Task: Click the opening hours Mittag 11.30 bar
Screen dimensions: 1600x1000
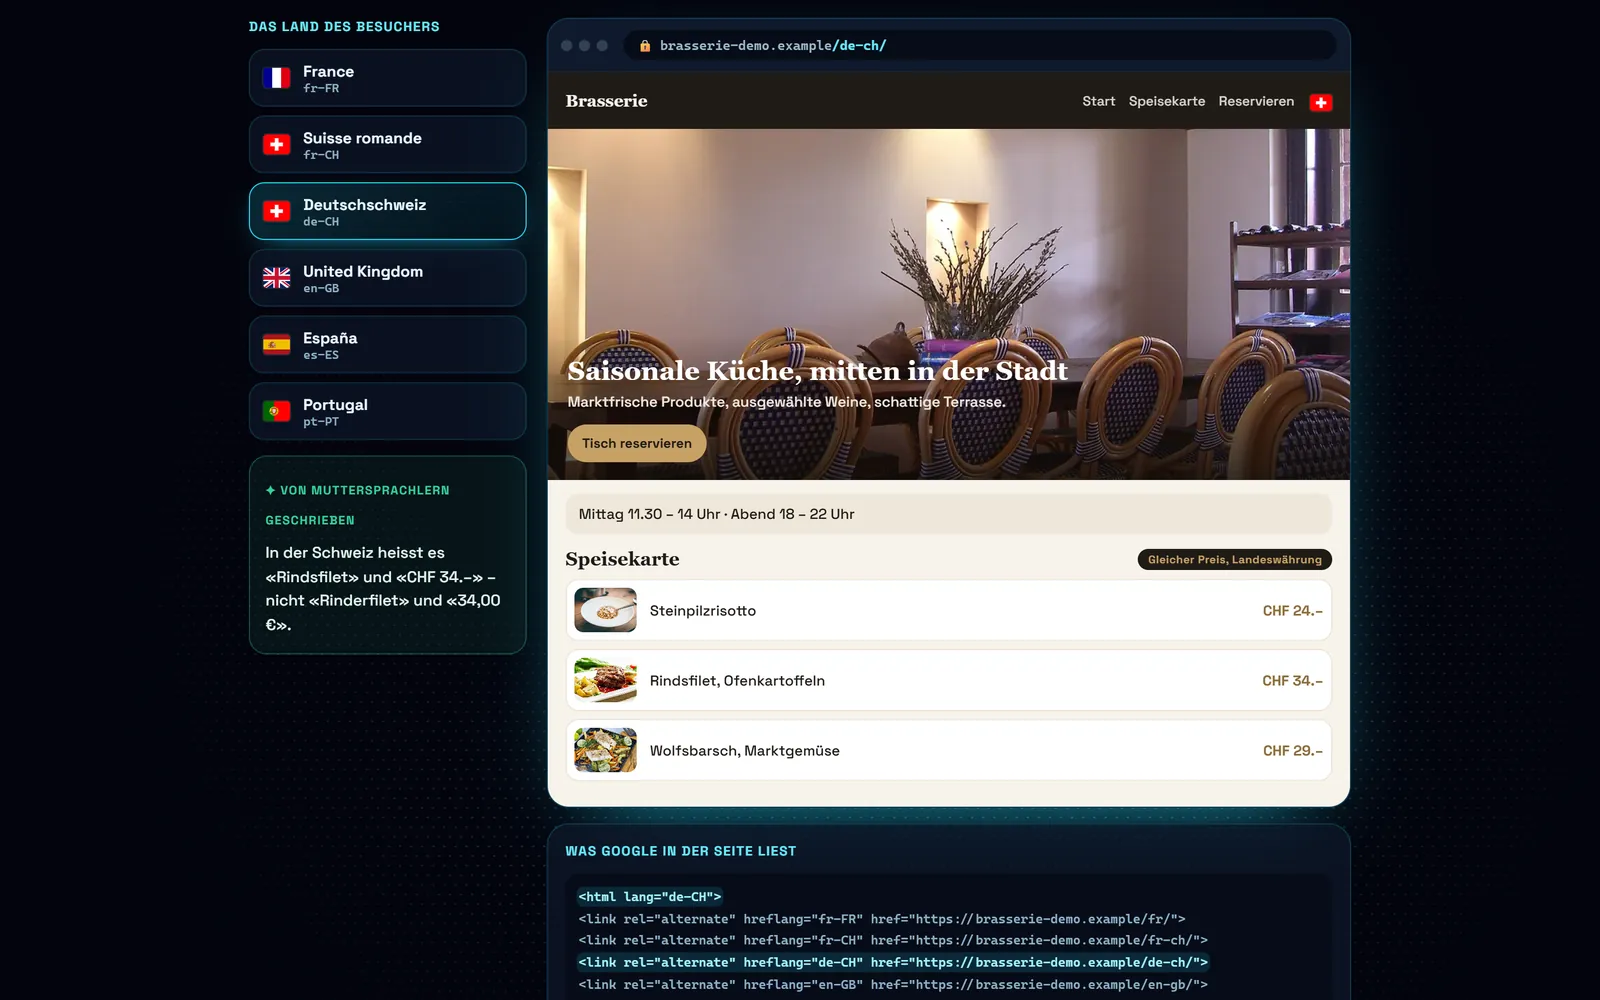Action: point(948,514)
